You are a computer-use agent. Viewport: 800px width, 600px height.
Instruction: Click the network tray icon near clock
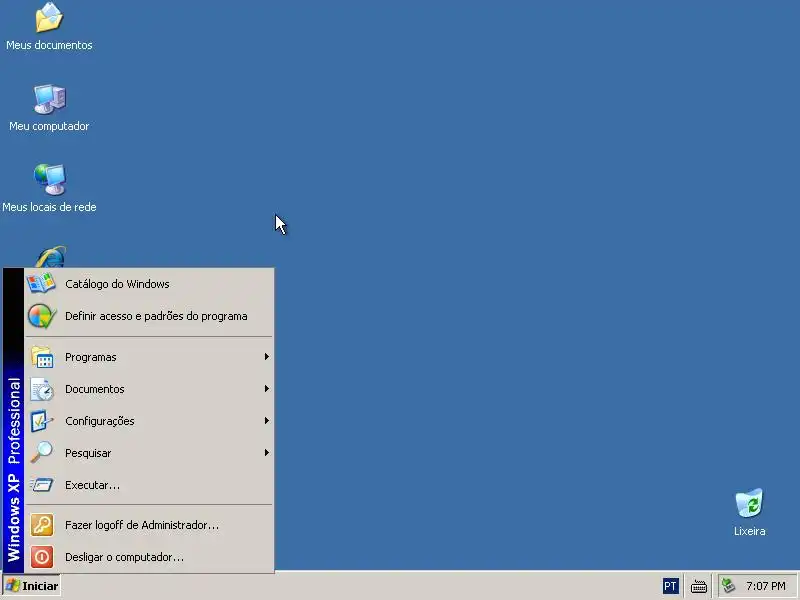pyautogui.click(x=728, y=586)
